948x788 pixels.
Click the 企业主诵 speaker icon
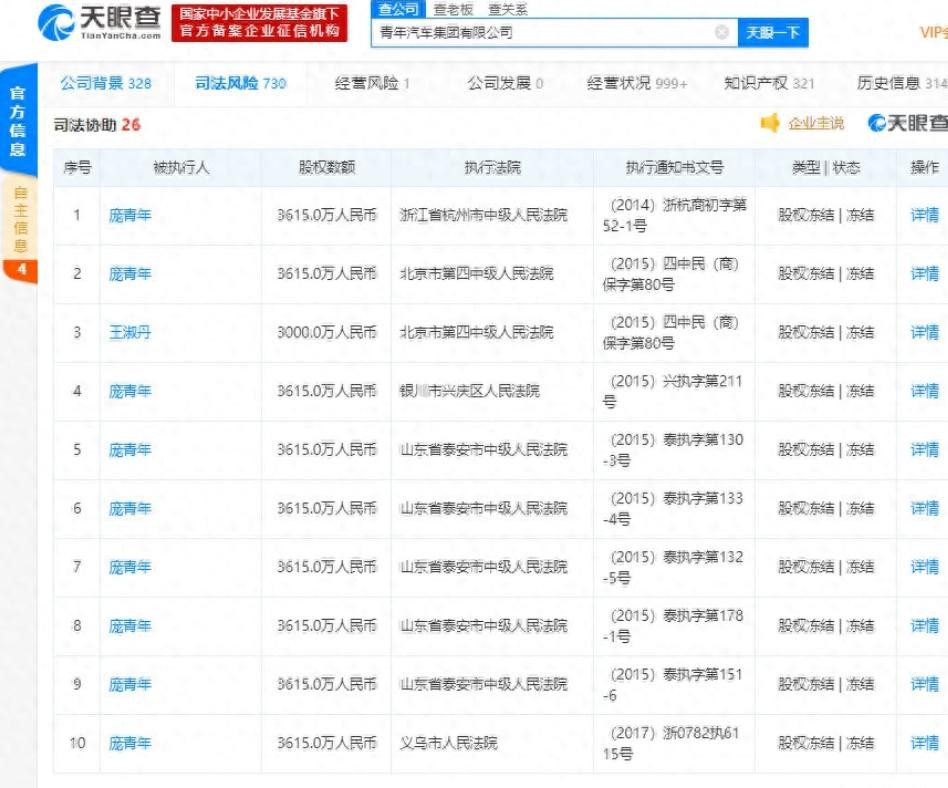769,123
